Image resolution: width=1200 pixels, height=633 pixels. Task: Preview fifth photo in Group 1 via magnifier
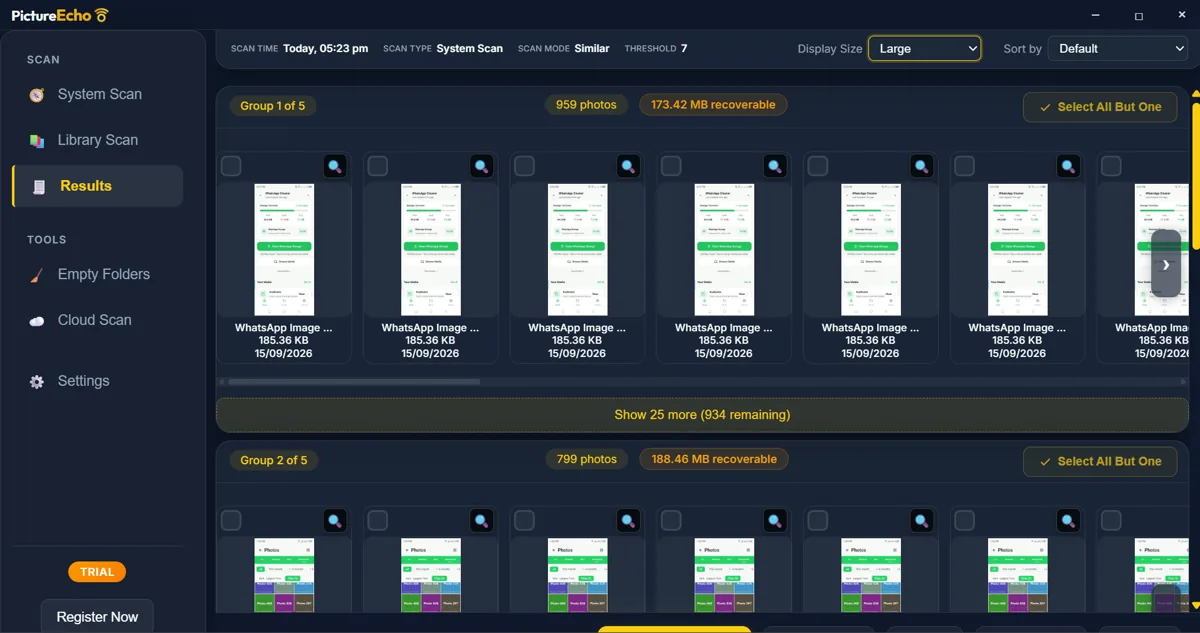(922, 166)
